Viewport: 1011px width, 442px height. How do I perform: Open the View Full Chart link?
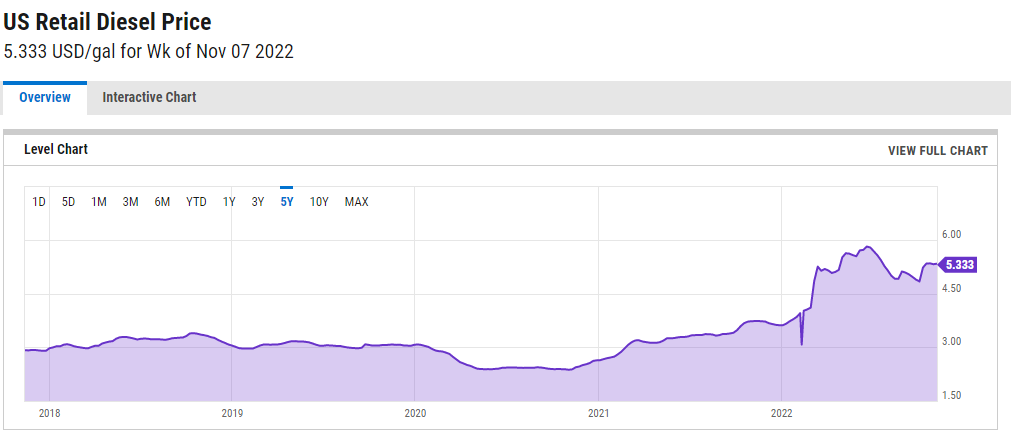click(937, 151)
